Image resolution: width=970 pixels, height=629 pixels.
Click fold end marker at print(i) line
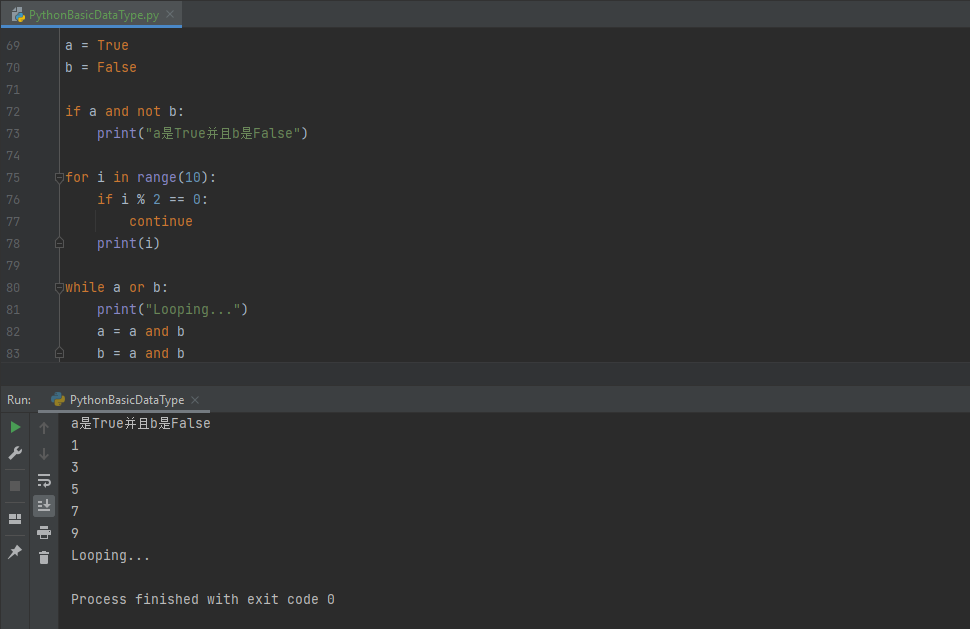click(59, 243)
